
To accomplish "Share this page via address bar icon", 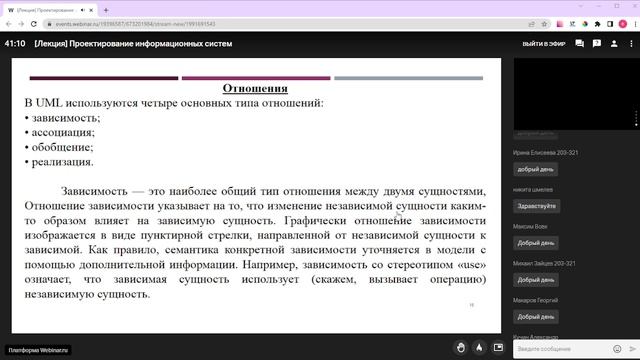I will (531, 24).
